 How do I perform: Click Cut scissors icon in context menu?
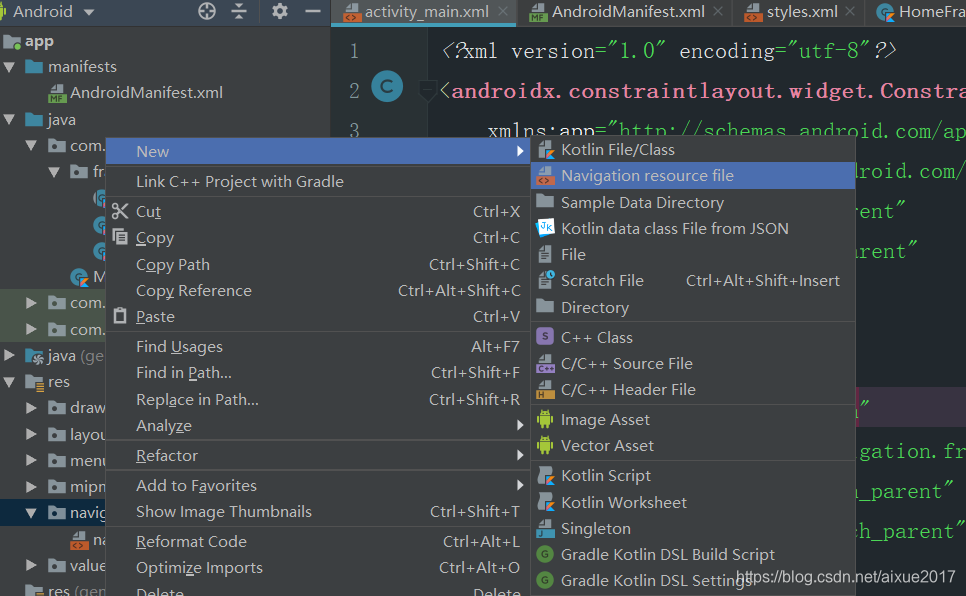[120, 211]
